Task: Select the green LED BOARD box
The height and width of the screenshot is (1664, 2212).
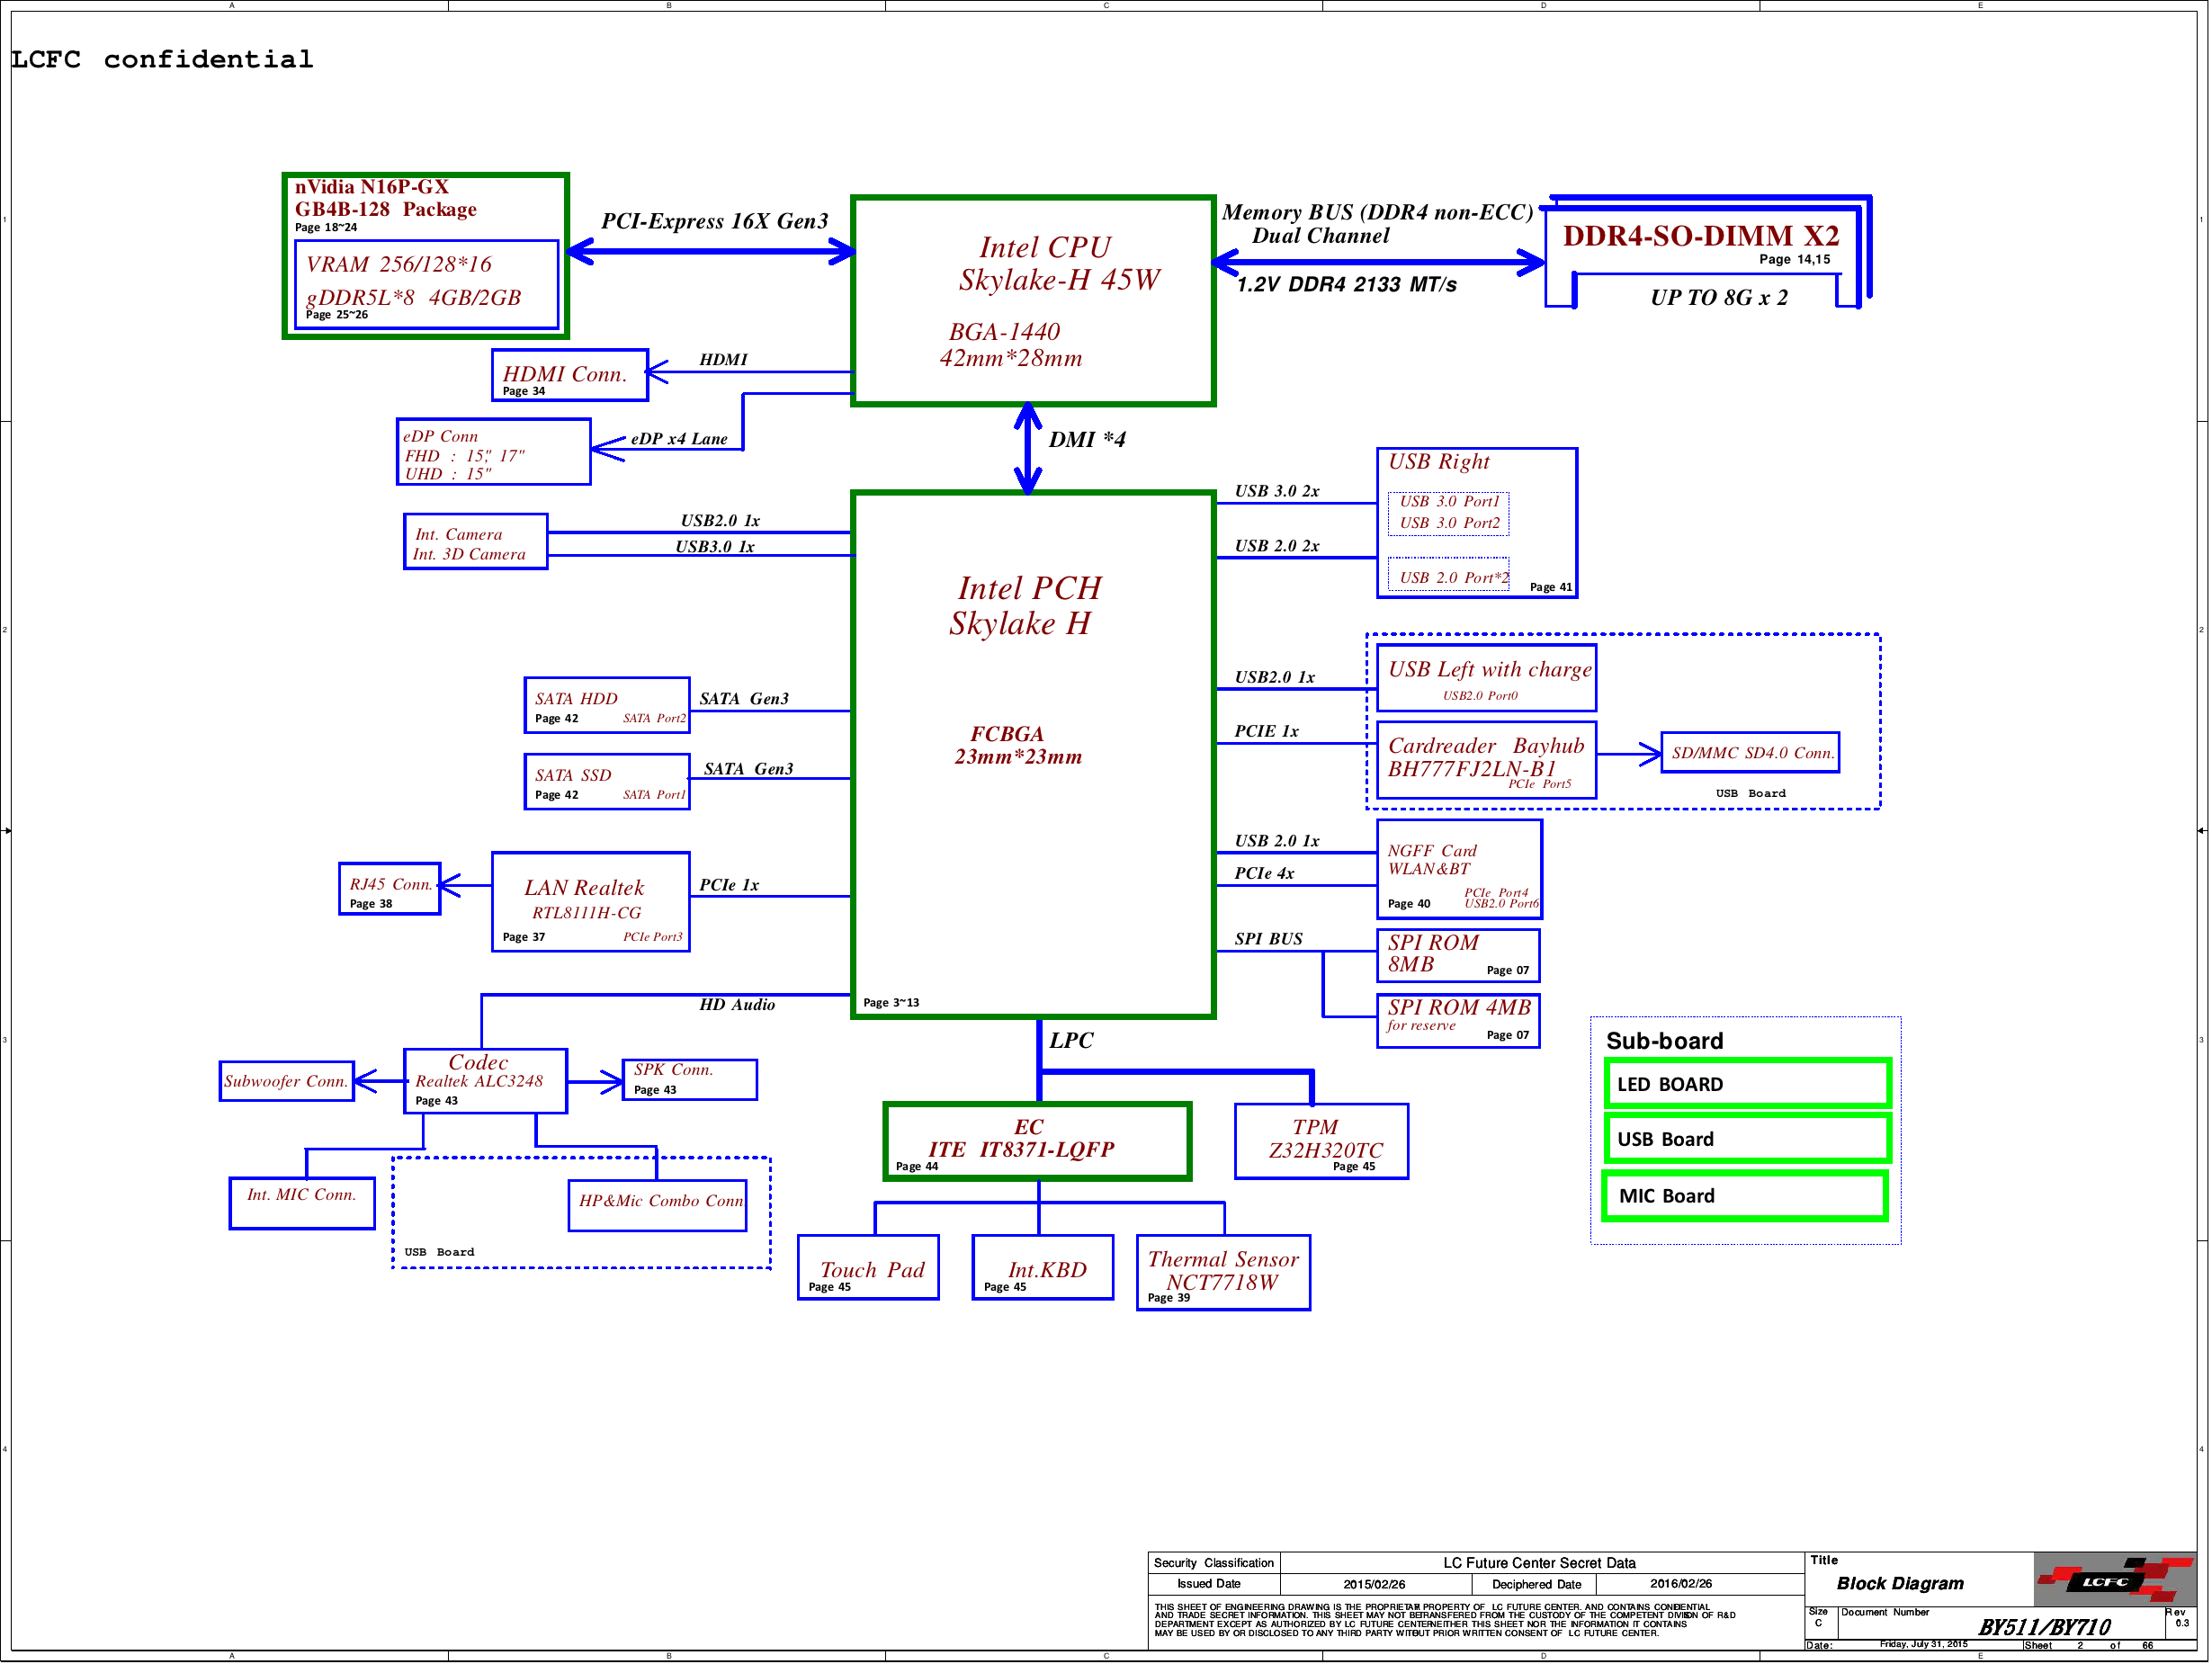Action: (x=1746, y=1084)
